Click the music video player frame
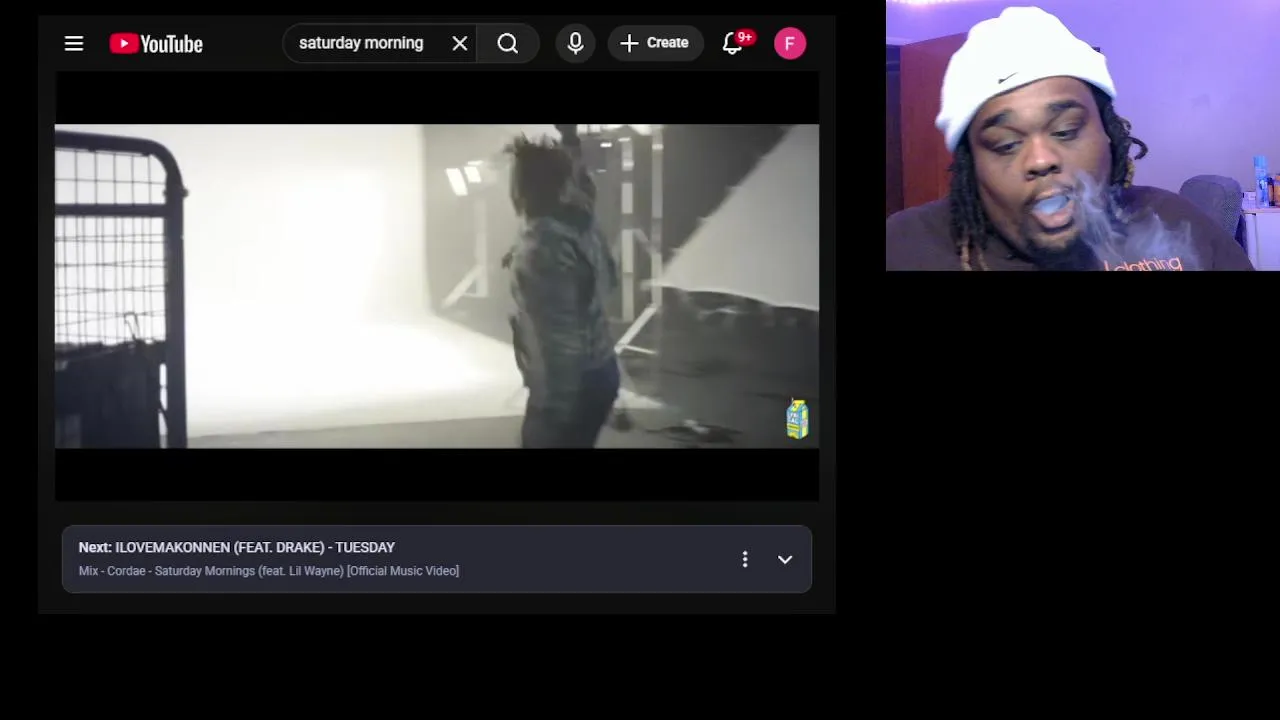The height and width of the screenshot is (720, 1280). 437,287
